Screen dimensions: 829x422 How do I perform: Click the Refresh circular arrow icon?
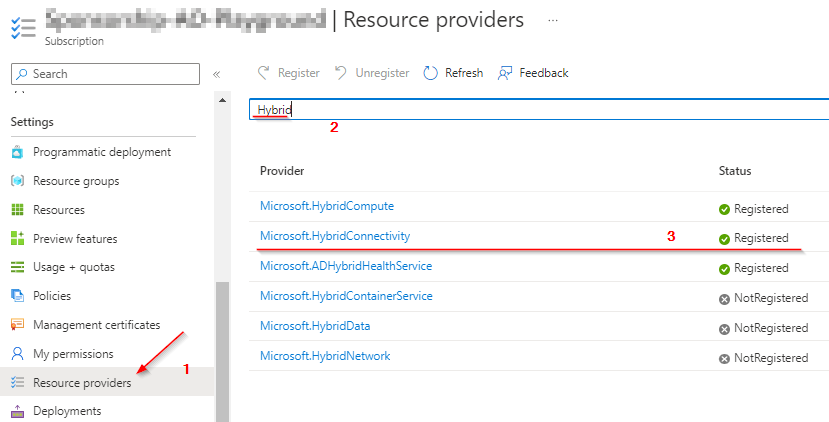tap(430, 73)
